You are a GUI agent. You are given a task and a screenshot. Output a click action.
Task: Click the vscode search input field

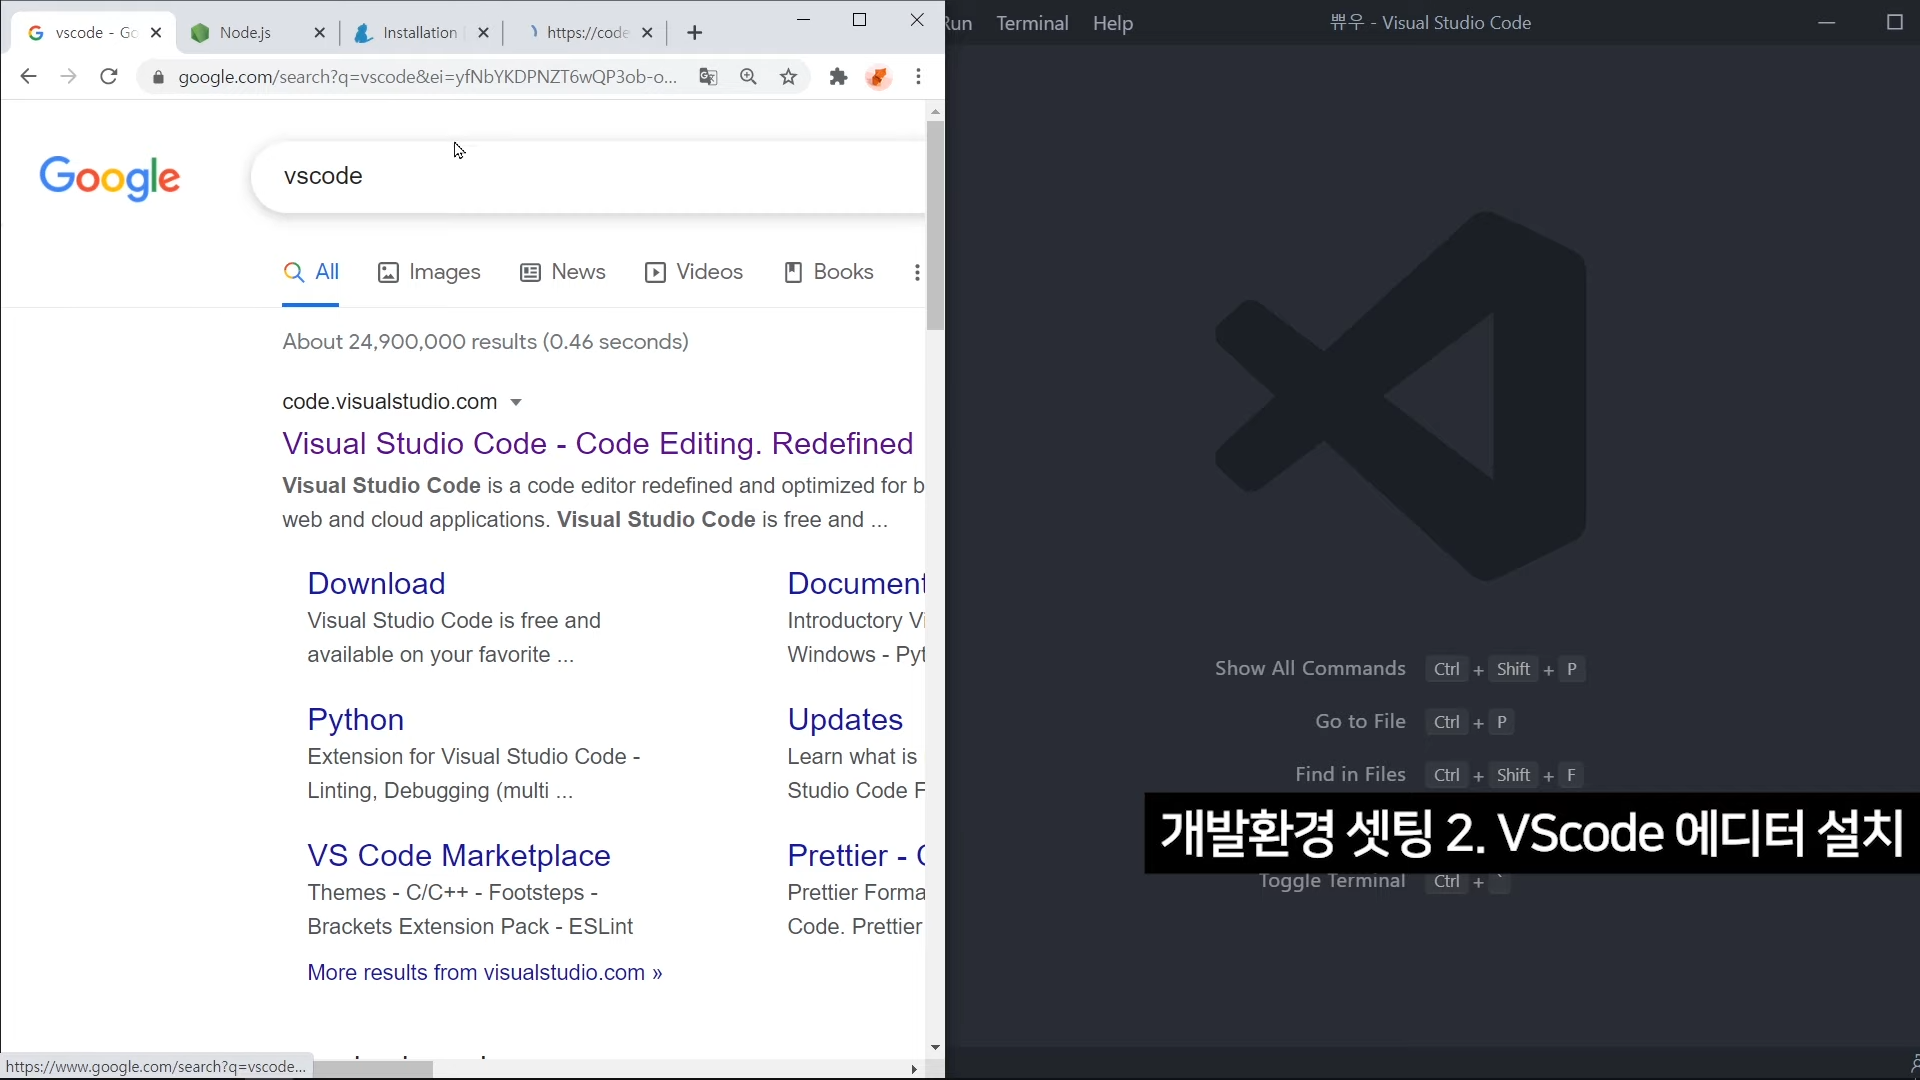pyautogui.click(x=590, y=176)
